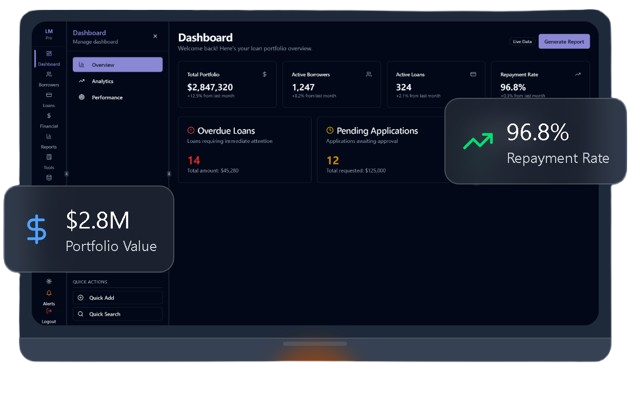Click the 1,247 active borrowers count
This screenshot has width=632, height=395.
(x=303, y=87)
